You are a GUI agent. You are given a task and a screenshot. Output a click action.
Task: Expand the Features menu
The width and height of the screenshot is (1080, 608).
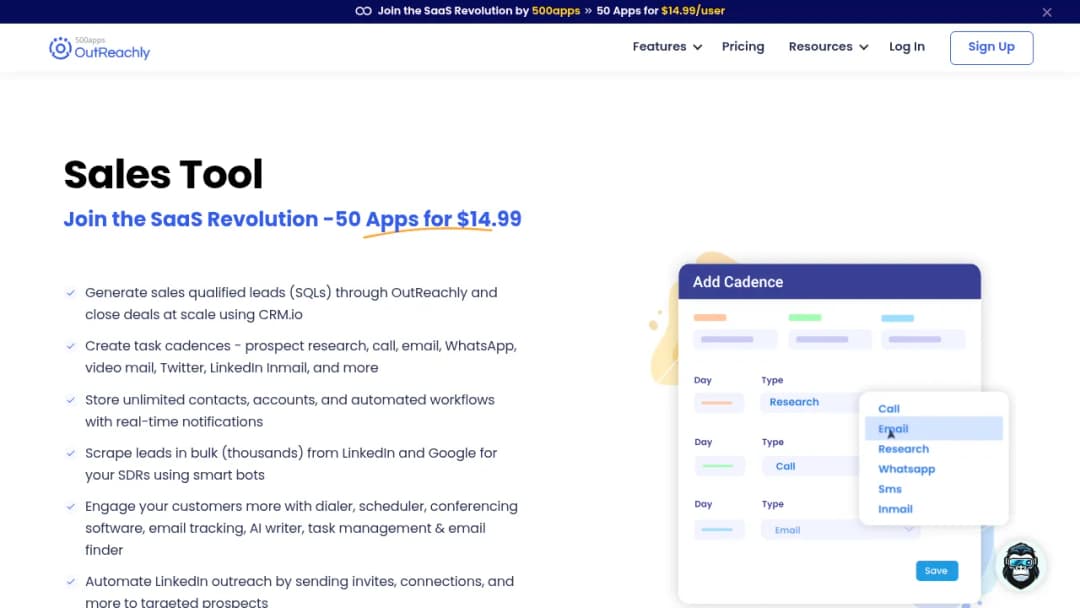667,47
